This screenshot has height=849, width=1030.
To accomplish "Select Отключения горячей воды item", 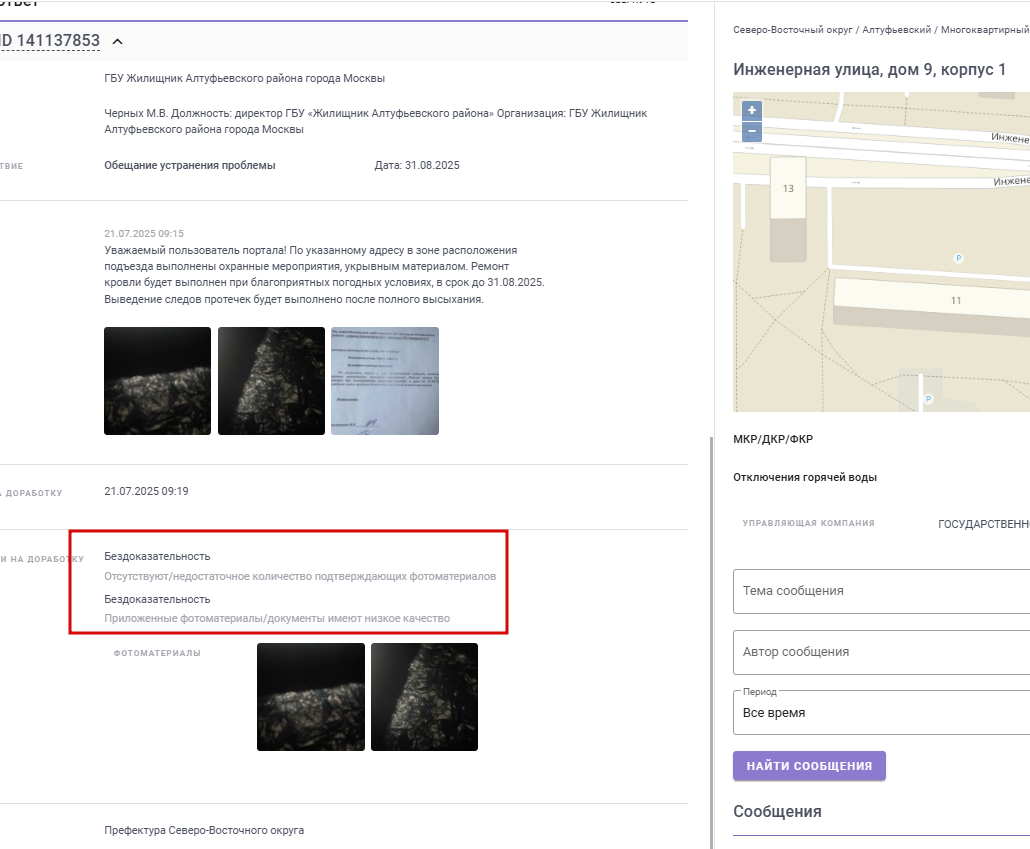I will [x=805, y=477].
